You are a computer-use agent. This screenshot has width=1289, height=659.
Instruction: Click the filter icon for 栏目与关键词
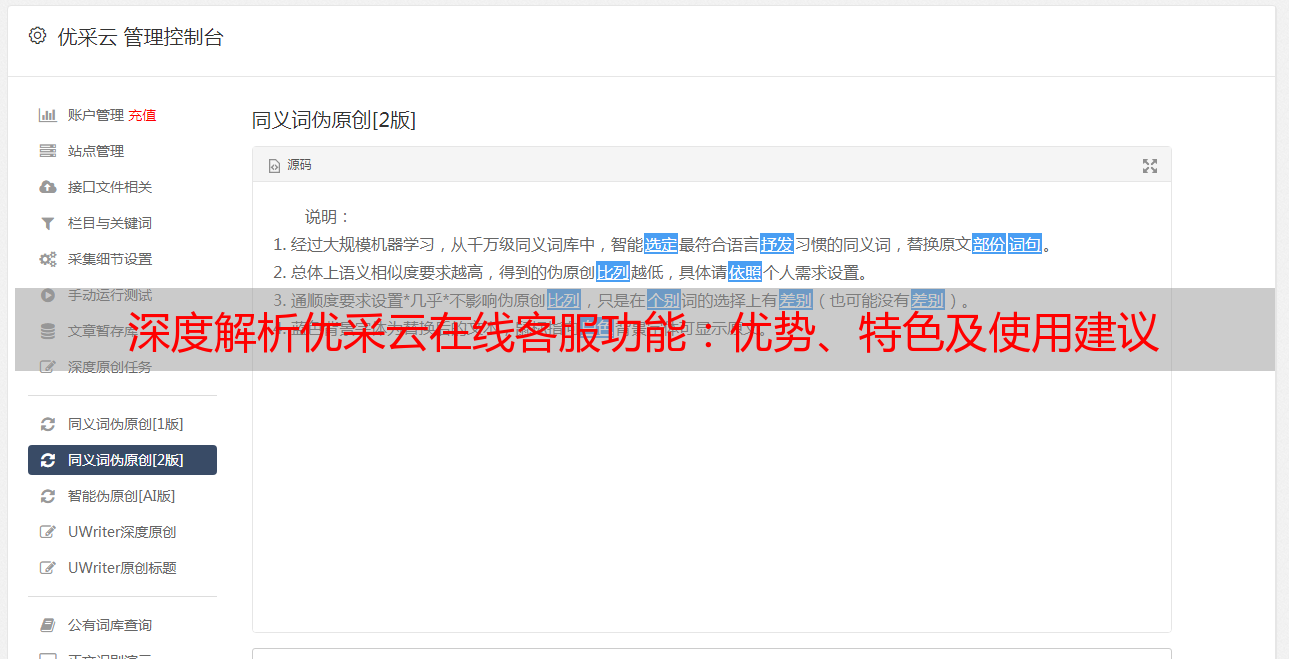[x=47, y=223]
